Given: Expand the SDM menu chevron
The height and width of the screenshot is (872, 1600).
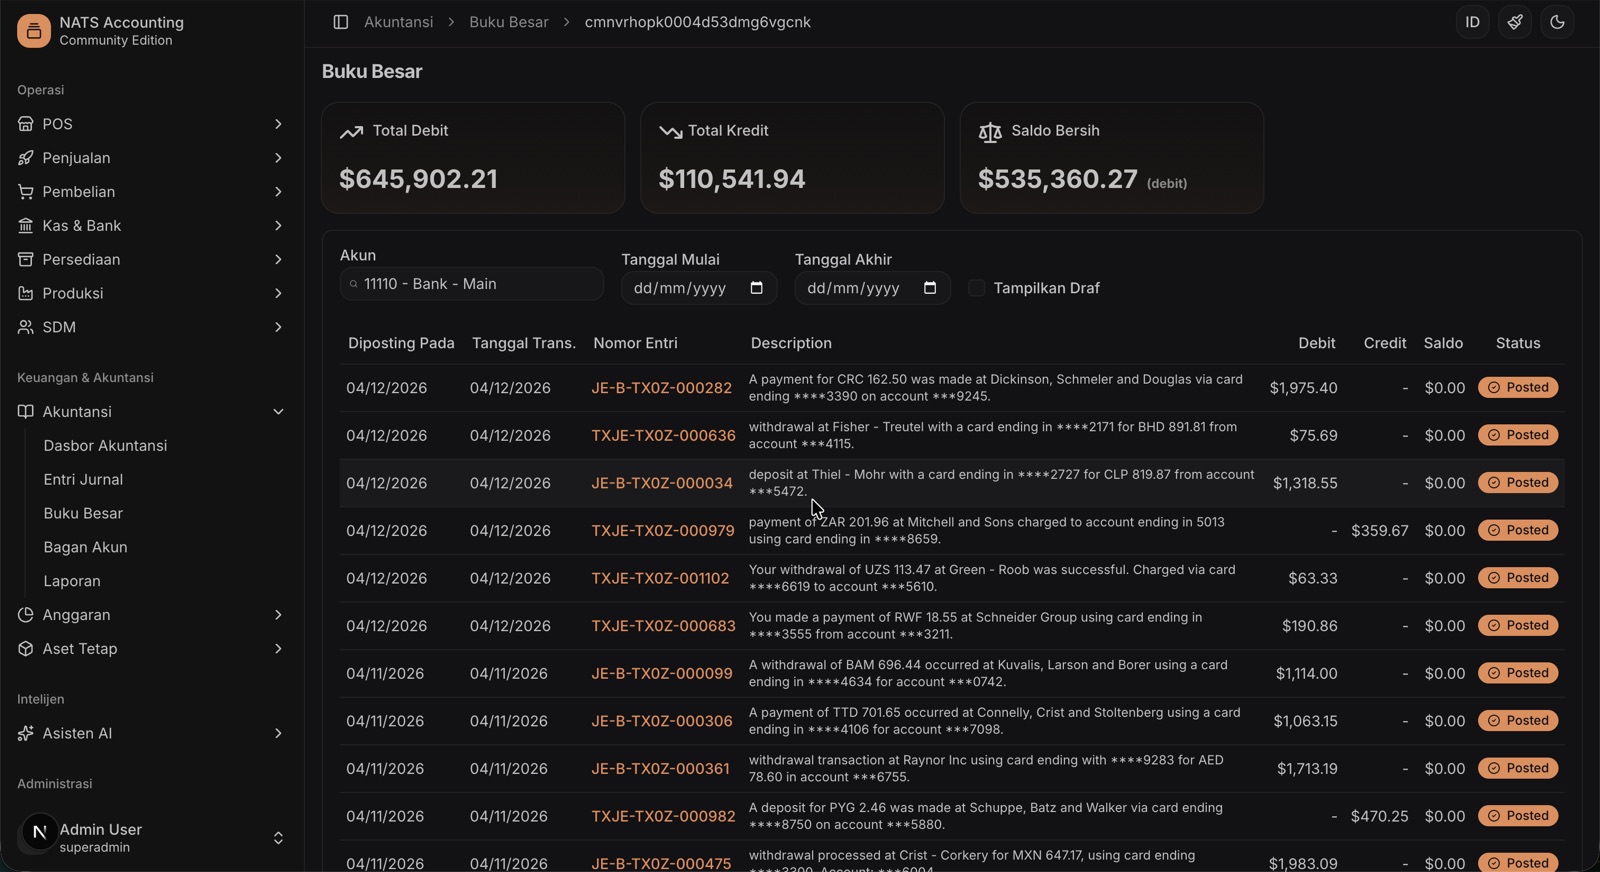Looking at the screenshot, I should (x=278, y=327).
